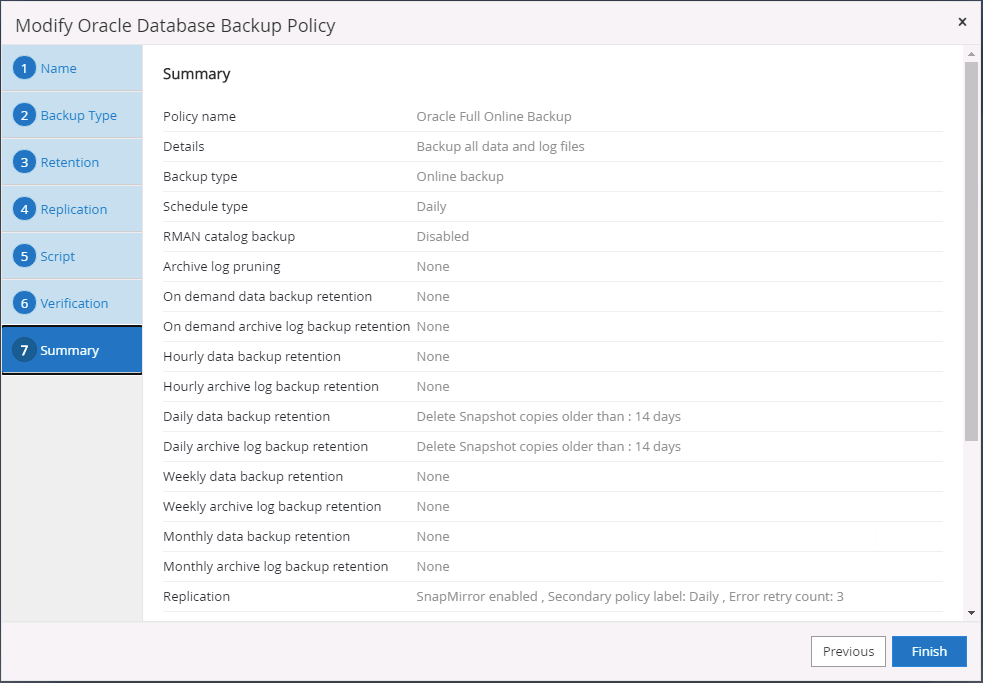Open the Replication step
The image size is (983, 683).
[x=74, y=209]
